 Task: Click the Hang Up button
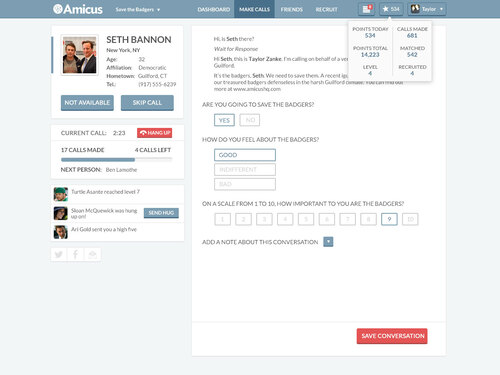(x=155, y=133)
